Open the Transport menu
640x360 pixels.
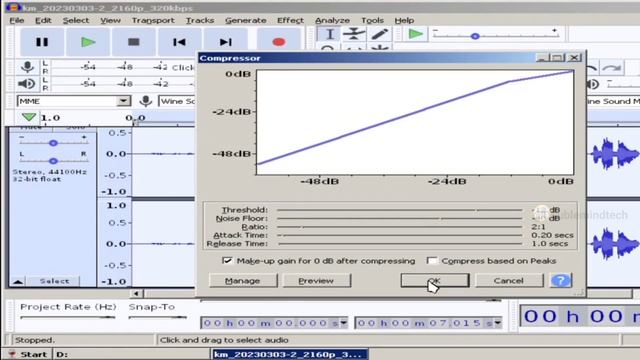(x=153, y=20)
